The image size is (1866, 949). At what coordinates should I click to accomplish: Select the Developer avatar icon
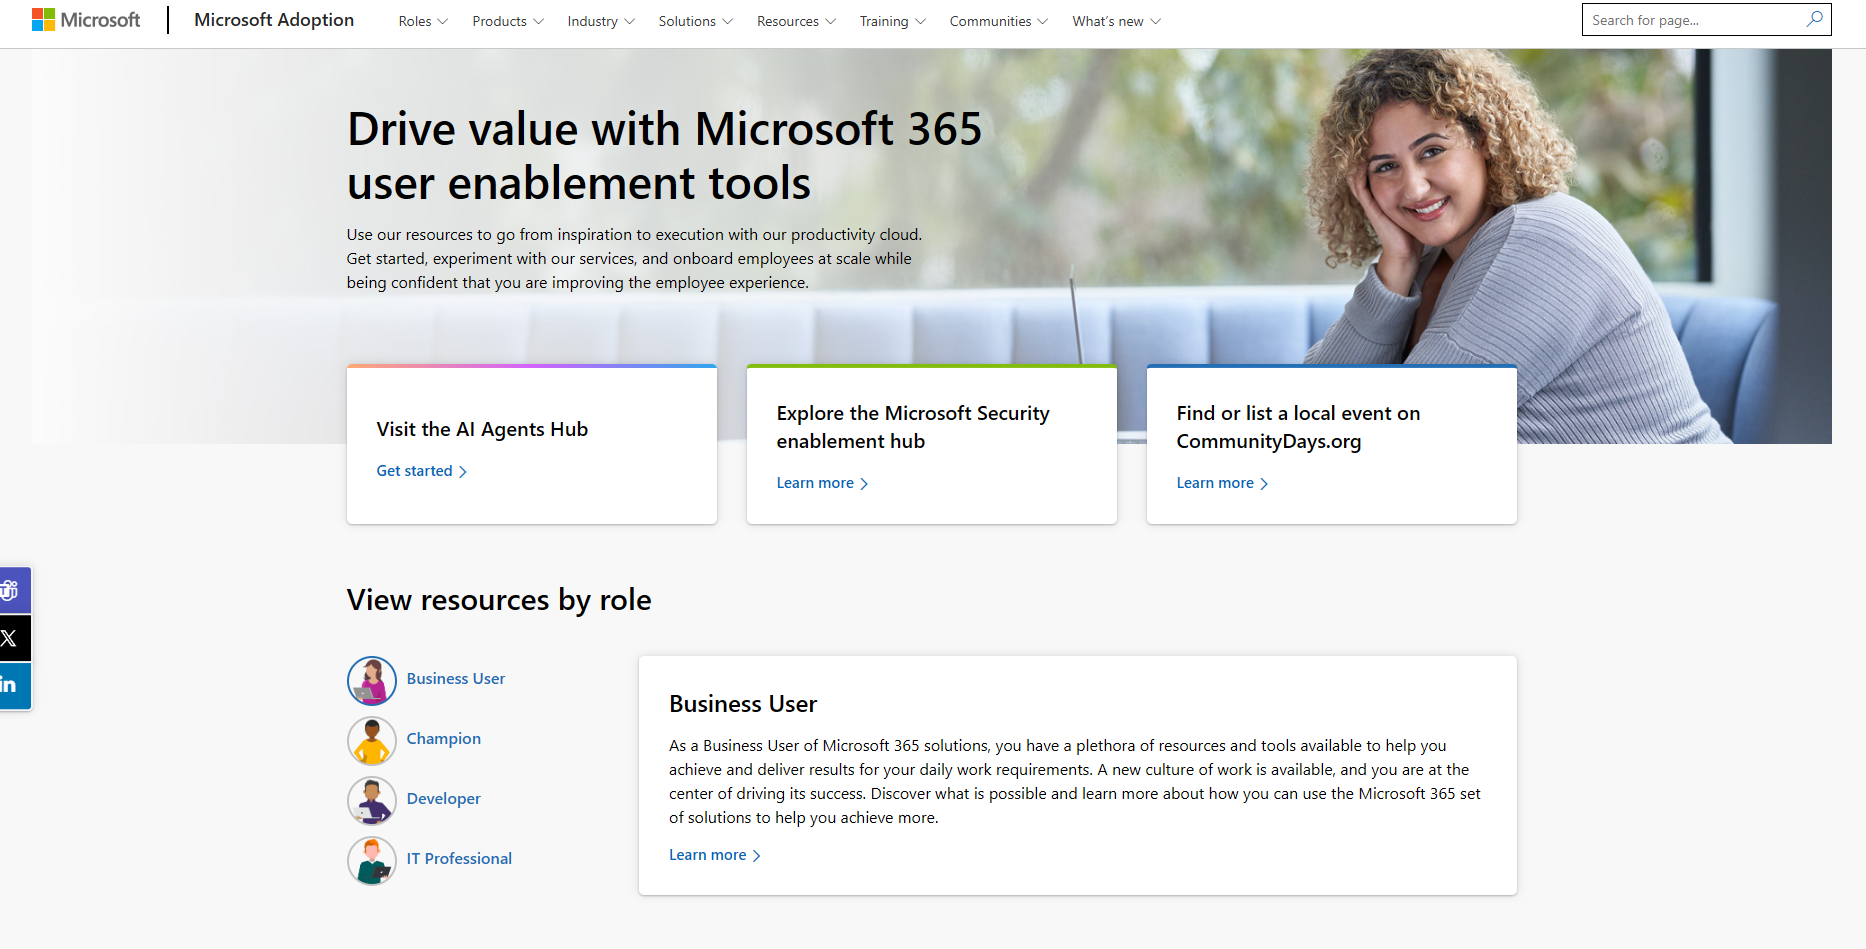tap(372, 801)
